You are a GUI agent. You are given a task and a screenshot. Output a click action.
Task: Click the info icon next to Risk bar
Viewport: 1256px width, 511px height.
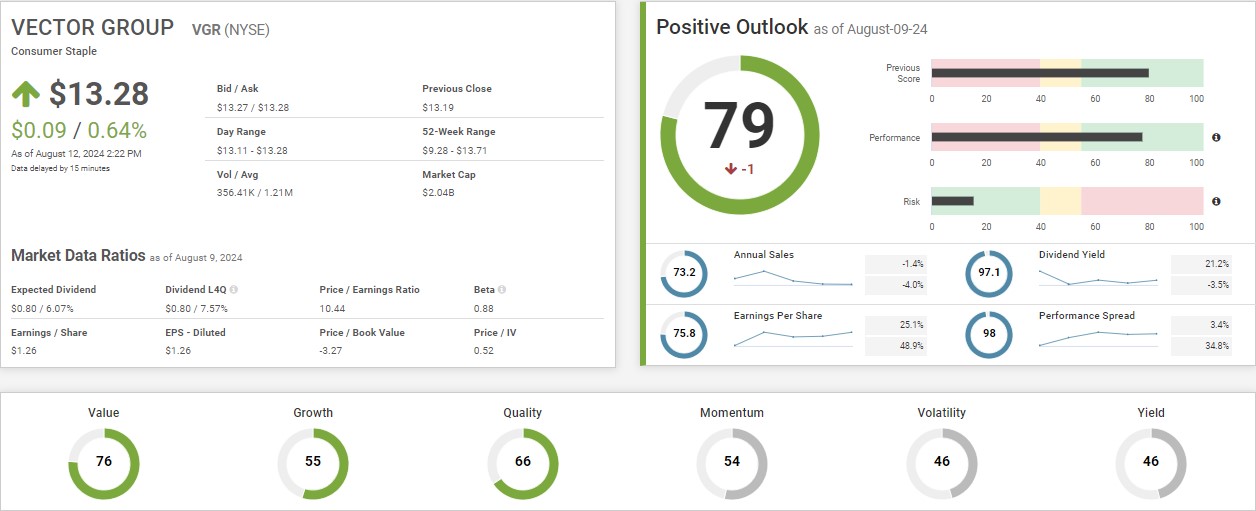[1216, 201]
